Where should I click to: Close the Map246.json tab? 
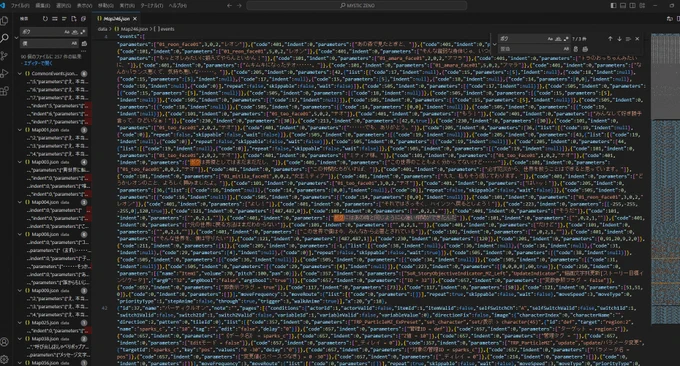point(135,19)
